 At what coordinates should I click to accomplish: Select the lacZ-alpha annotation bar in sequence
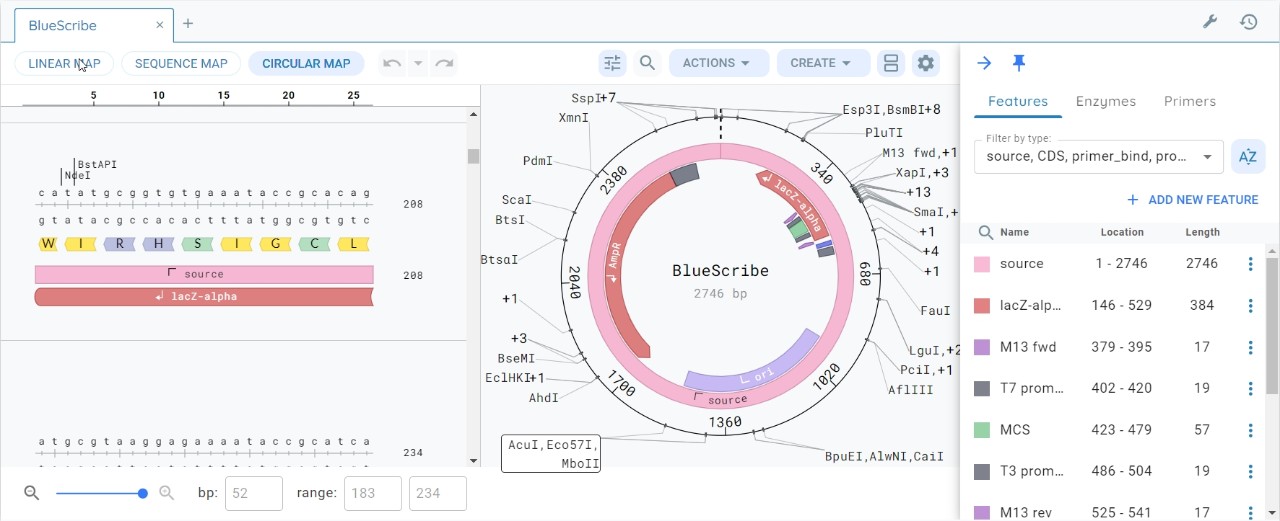pyautogui.click(x=204, y=297)
